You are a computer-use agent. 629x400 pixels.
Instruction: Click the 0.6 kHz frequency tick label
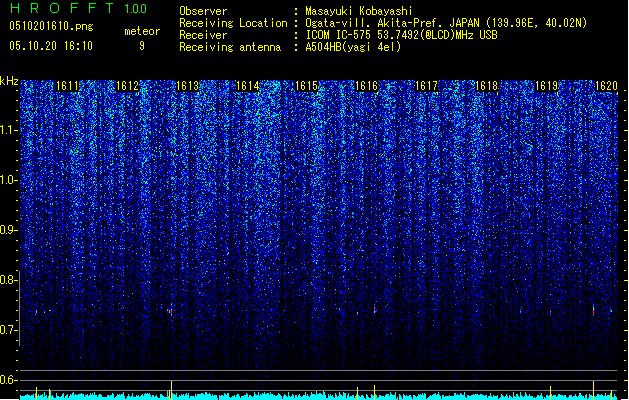tap(9, 380)
